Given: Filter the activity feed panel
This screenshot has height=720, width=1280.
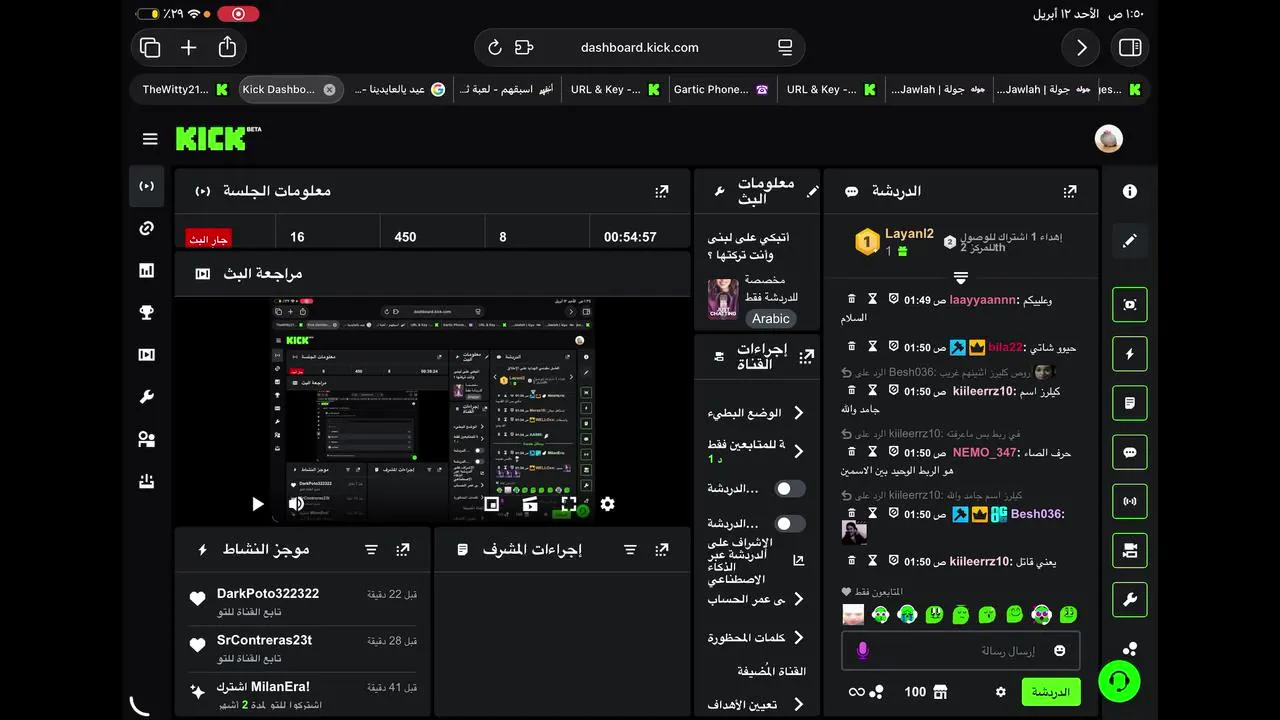Looking at the screenshot, I should [x=371, y=550].
